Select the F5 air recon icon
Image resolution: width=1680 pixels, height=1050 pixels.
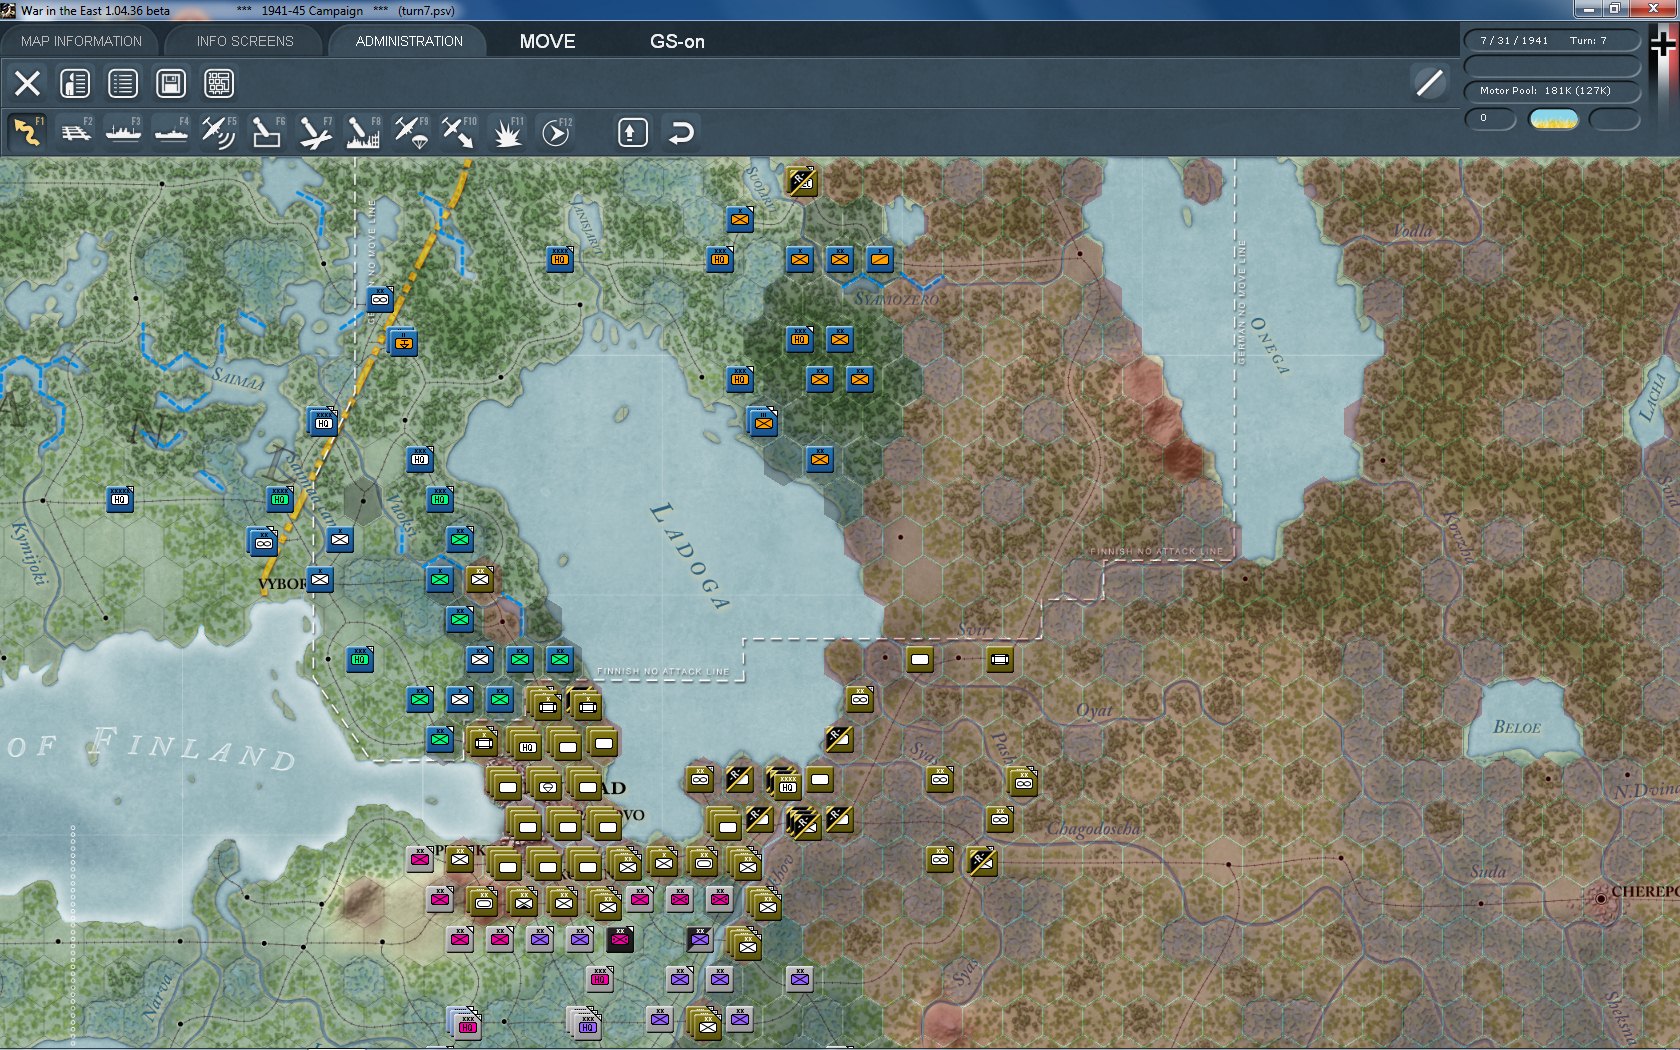point(219,132)
